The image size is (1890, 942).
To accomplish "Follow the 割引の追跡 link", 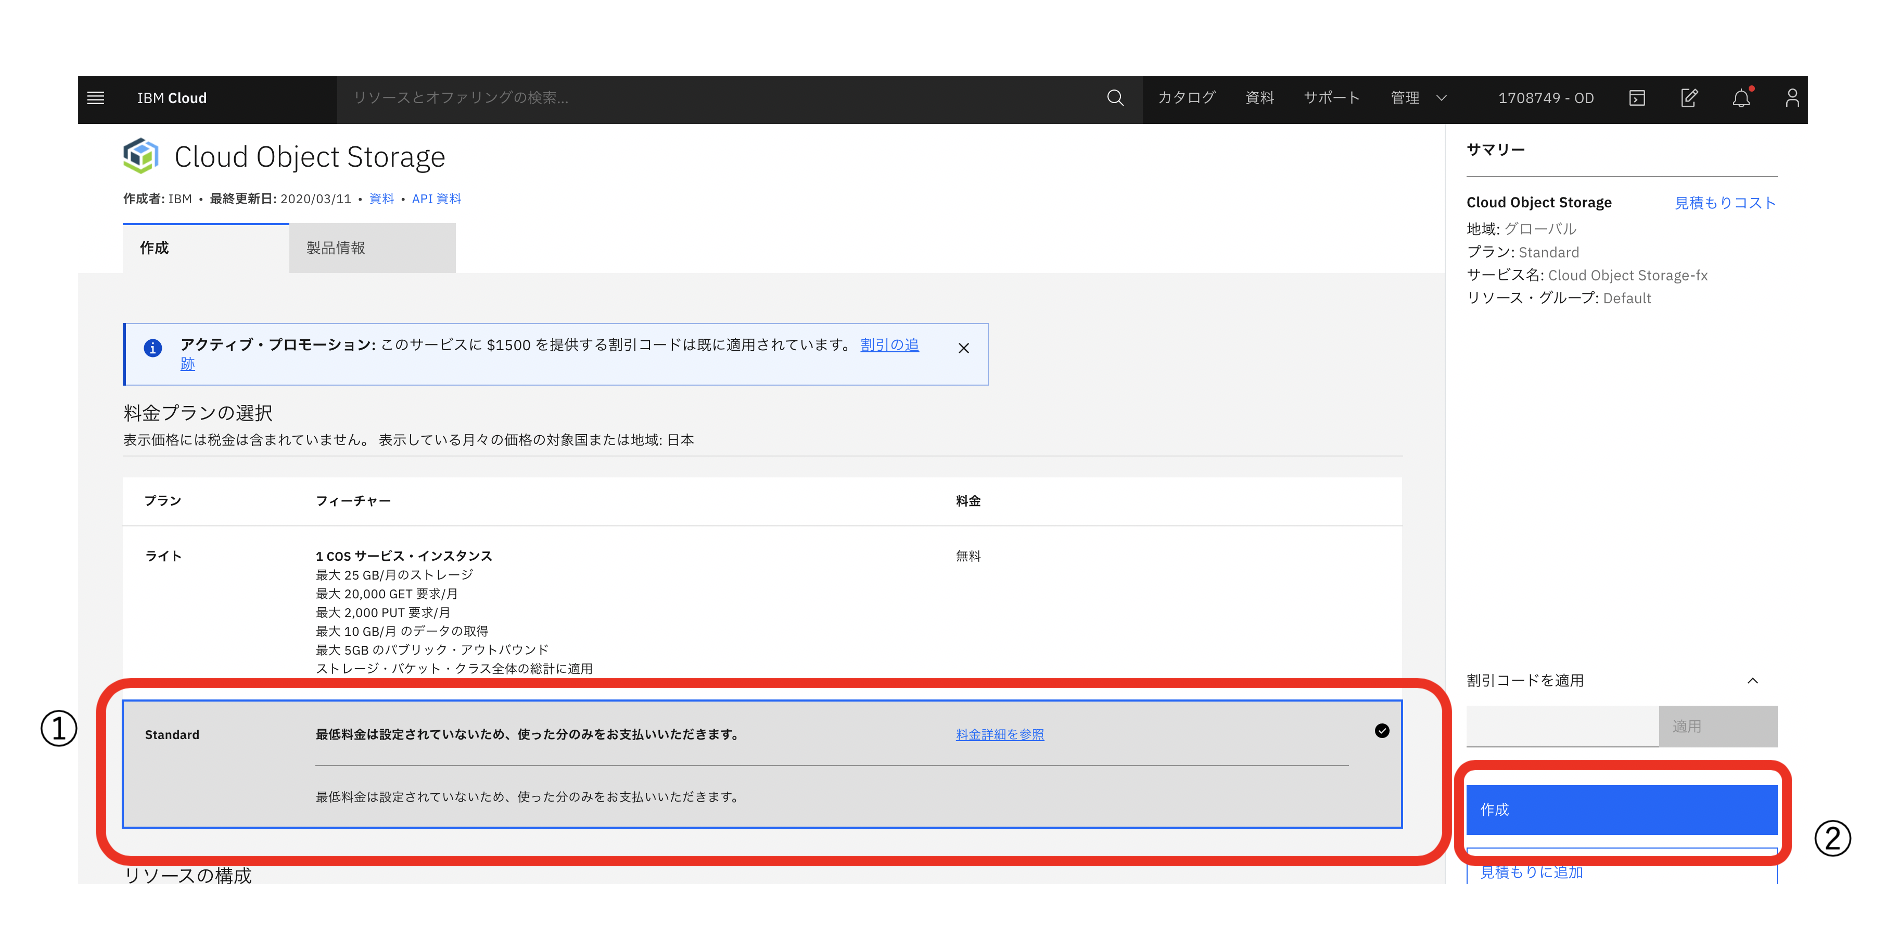I will (x=889, y=345).
